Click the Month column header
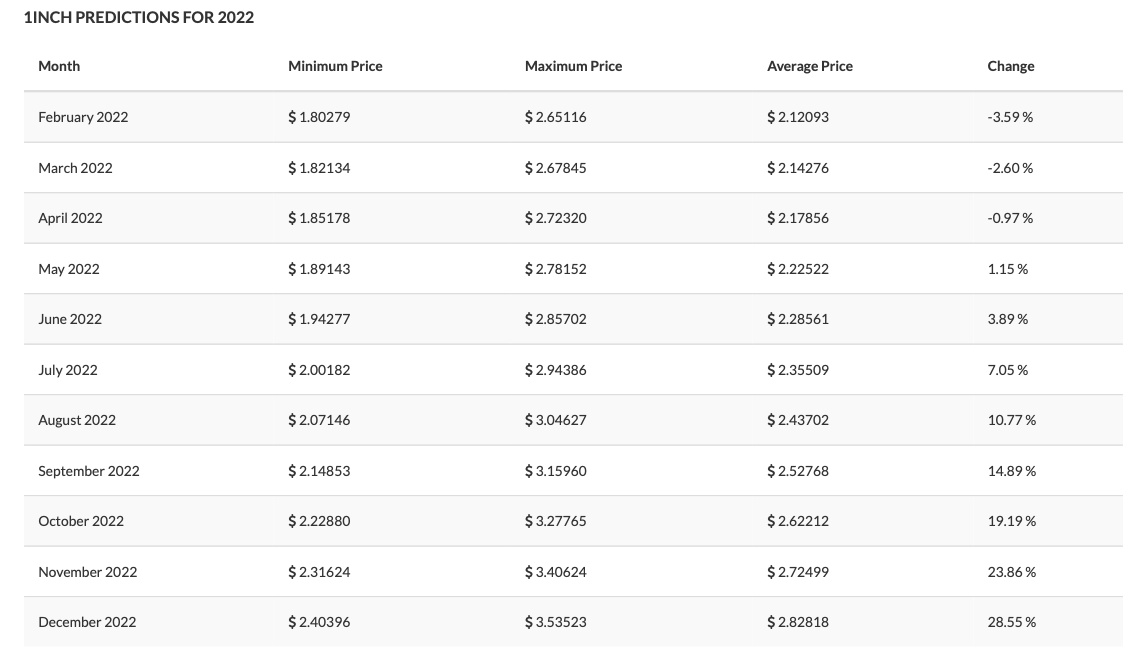 pos(59,66)
